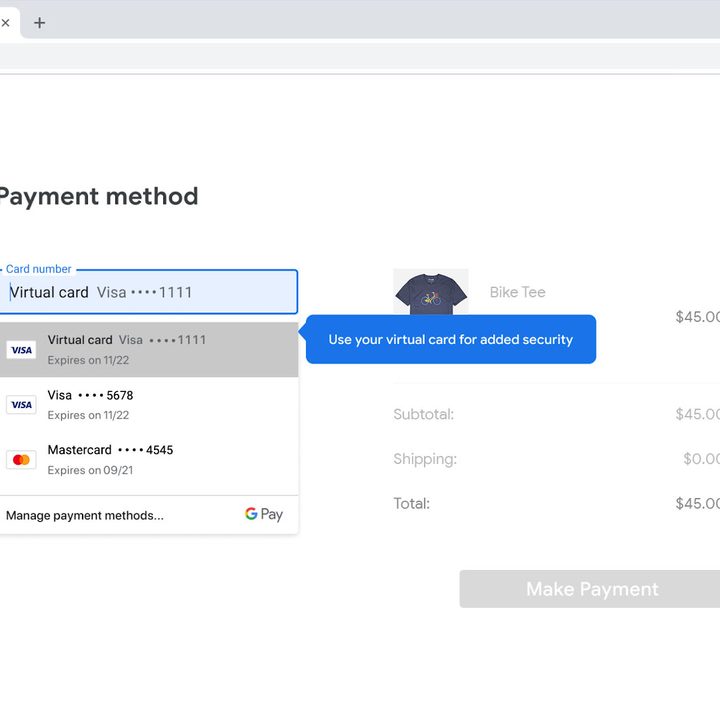Click the Payment method heading
720x720 pixels.
[x=98, y=197]
